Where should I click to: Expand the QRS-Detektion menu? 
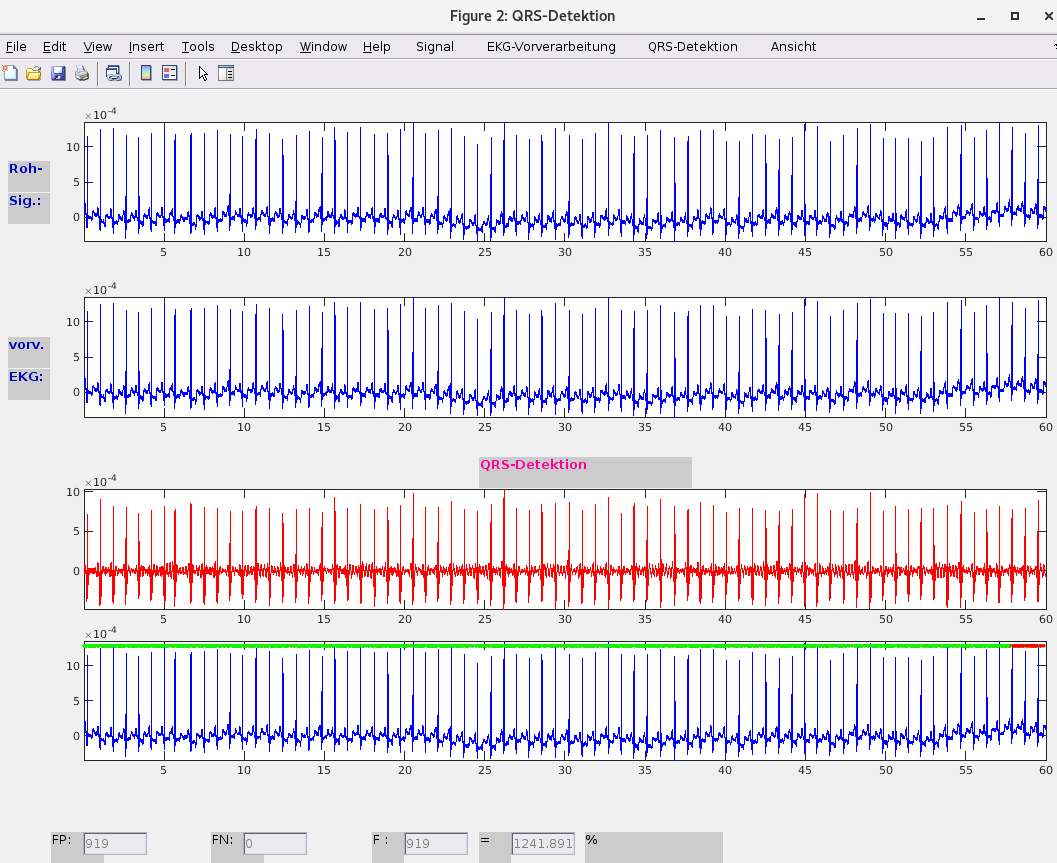(x=692, y=47)
